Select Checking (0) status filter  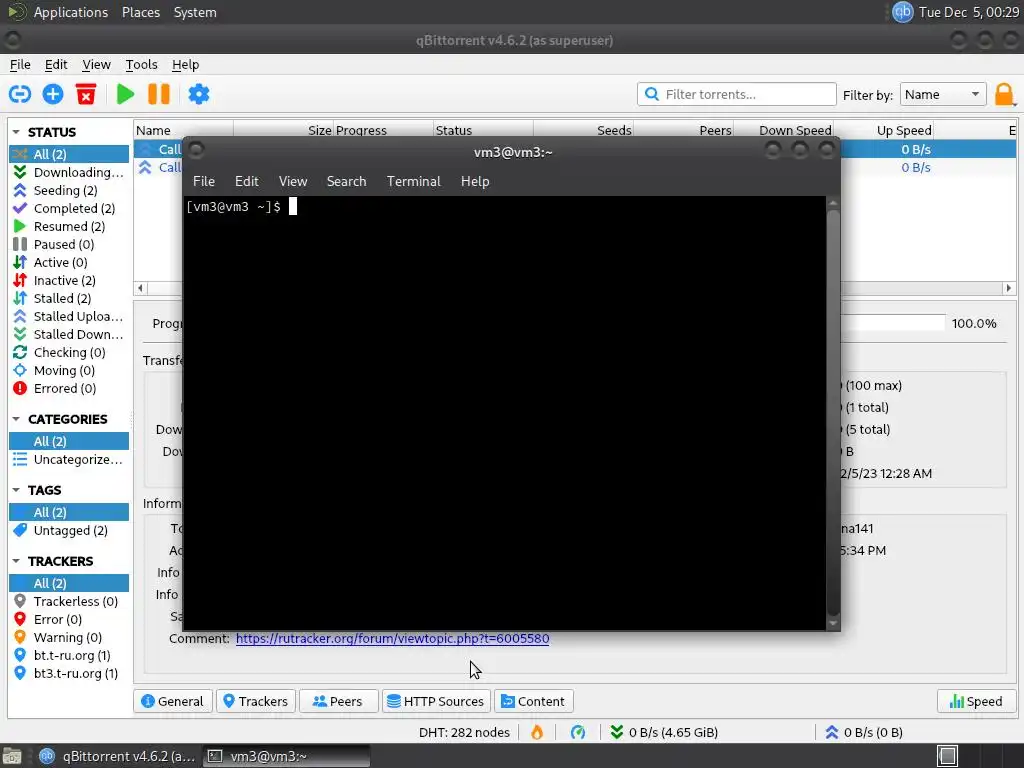69,353
